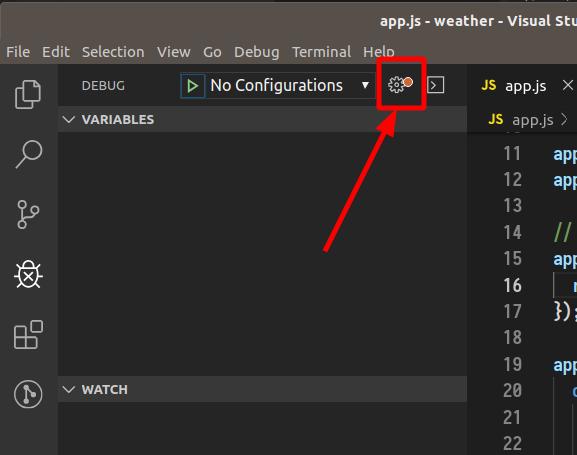
Task: Click line number 19 in gutter
Action: (512, 364)
